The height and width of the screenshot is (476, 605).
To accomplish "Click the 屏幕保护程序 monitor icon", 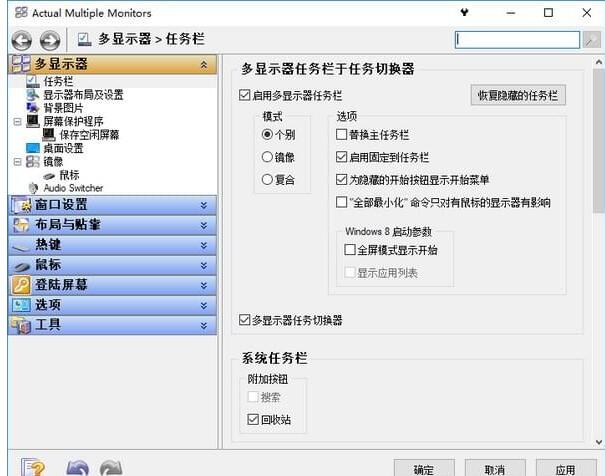I will coord(33,122).
